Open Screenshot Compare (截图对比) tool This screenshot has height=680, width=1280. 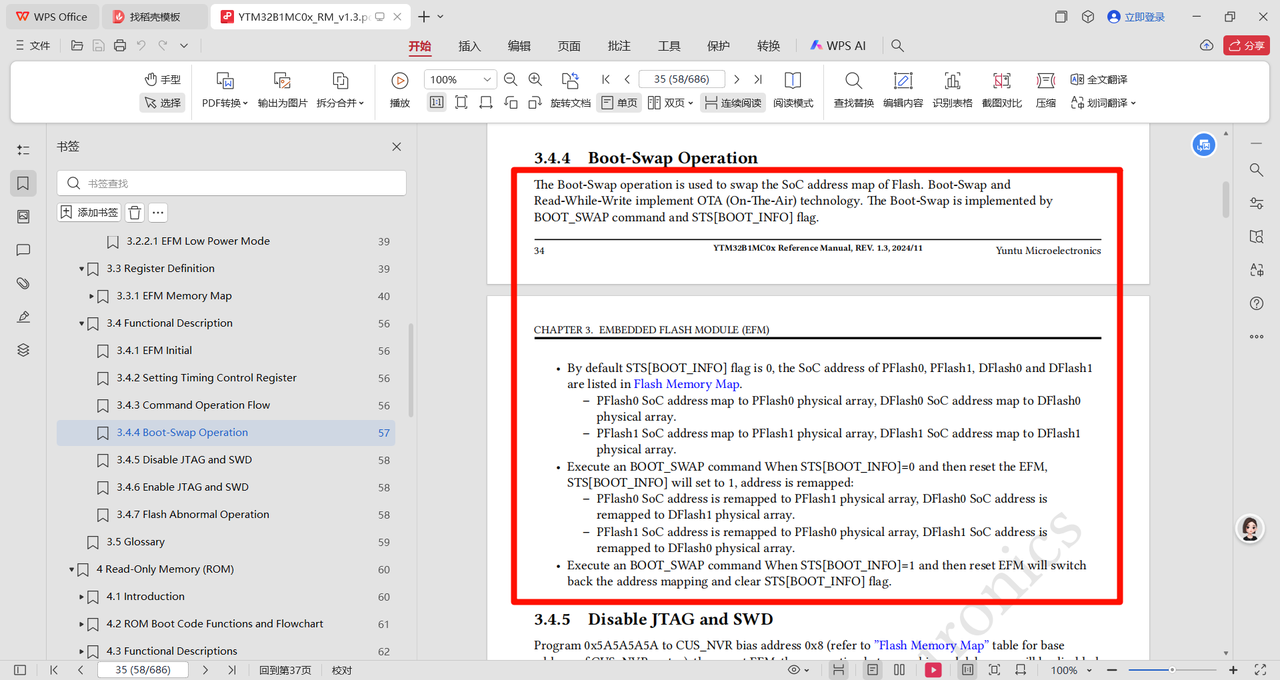[1002, 89]
